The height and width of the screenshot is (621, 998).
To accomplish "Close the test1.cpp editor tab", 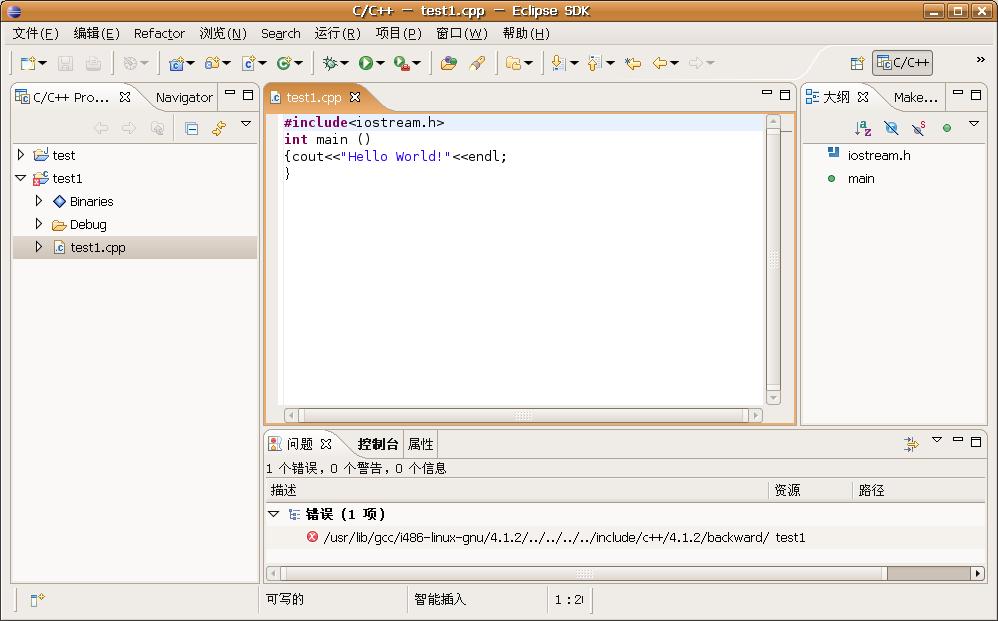I will (355, 97).
